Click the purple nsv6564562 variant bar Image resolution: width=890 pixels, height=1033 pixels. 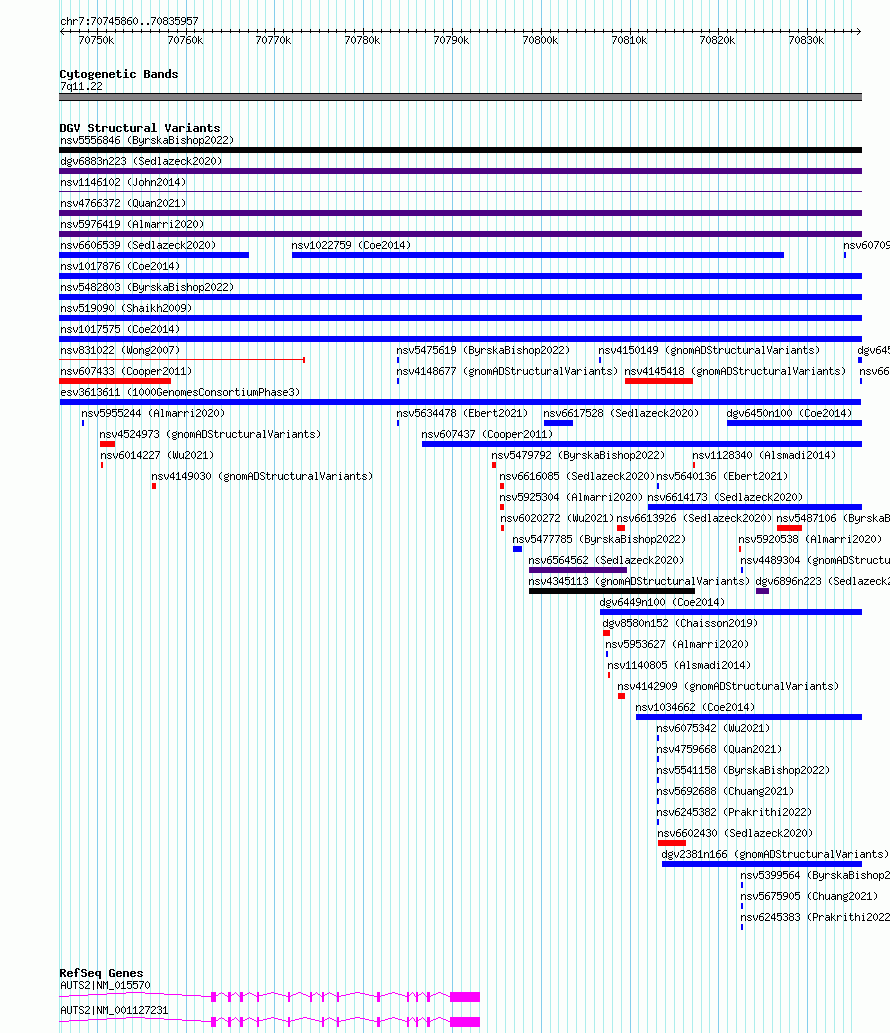pos(578,571)
